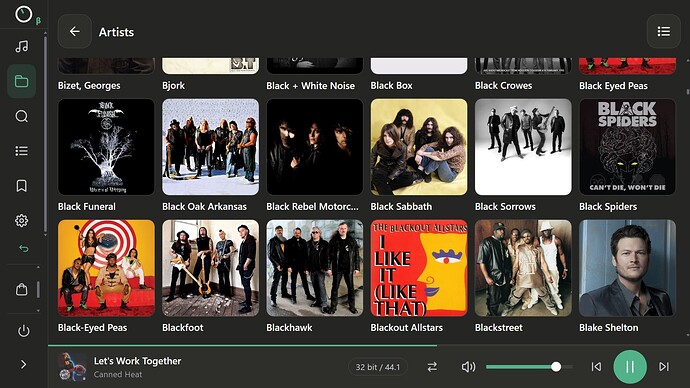Click the song progress bar
Screen dimensions: 690x388
point(369,346)
